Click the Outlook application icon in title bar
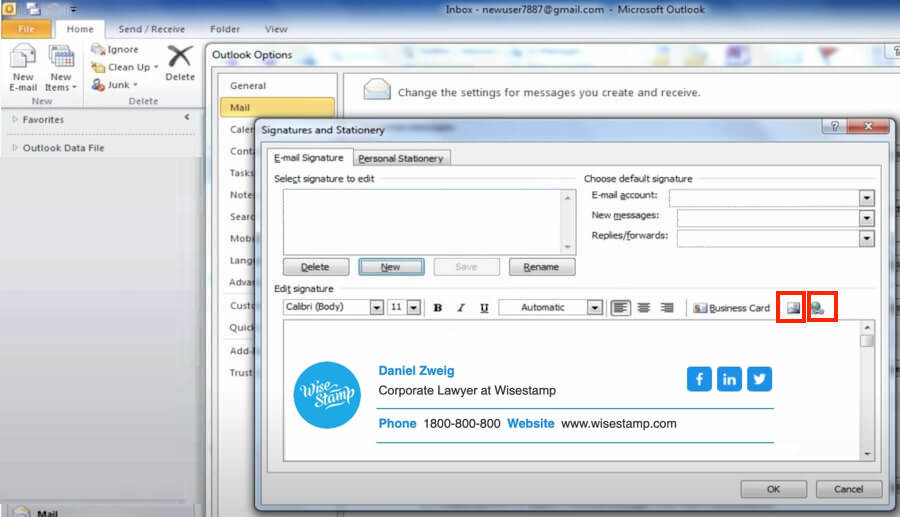 9,9
